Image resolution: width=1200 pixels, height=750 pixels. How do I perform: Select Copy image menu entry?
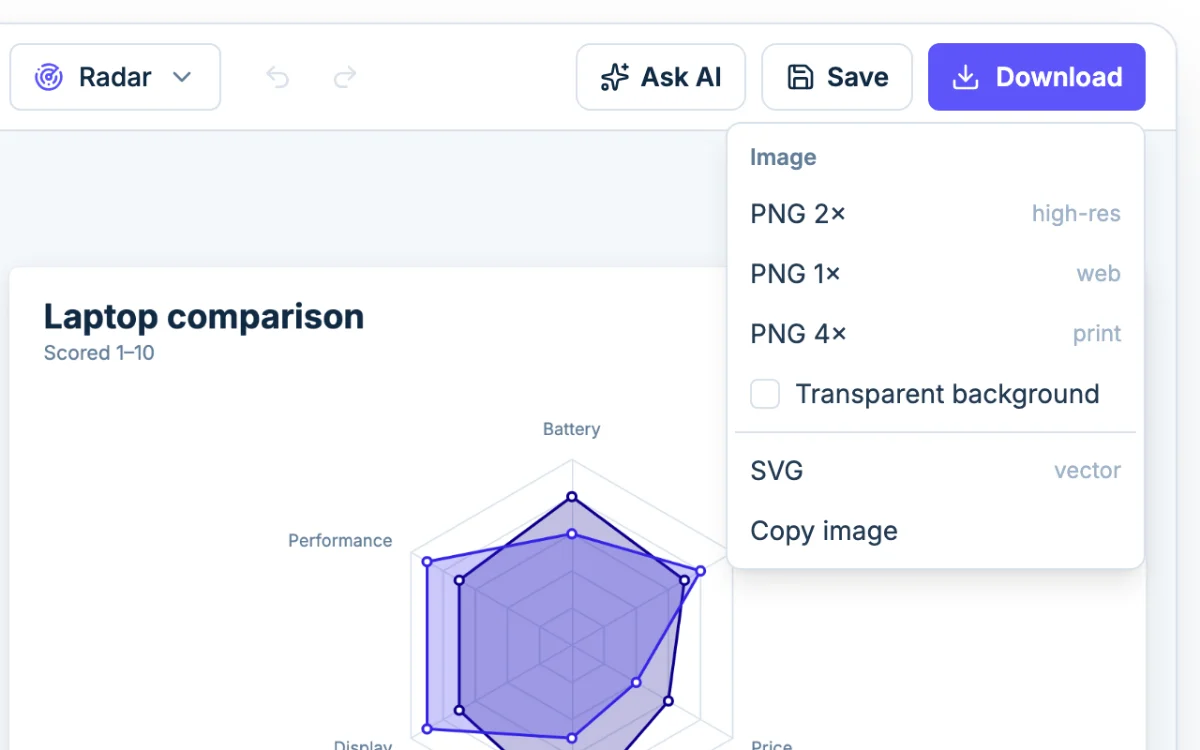point(935,531)
